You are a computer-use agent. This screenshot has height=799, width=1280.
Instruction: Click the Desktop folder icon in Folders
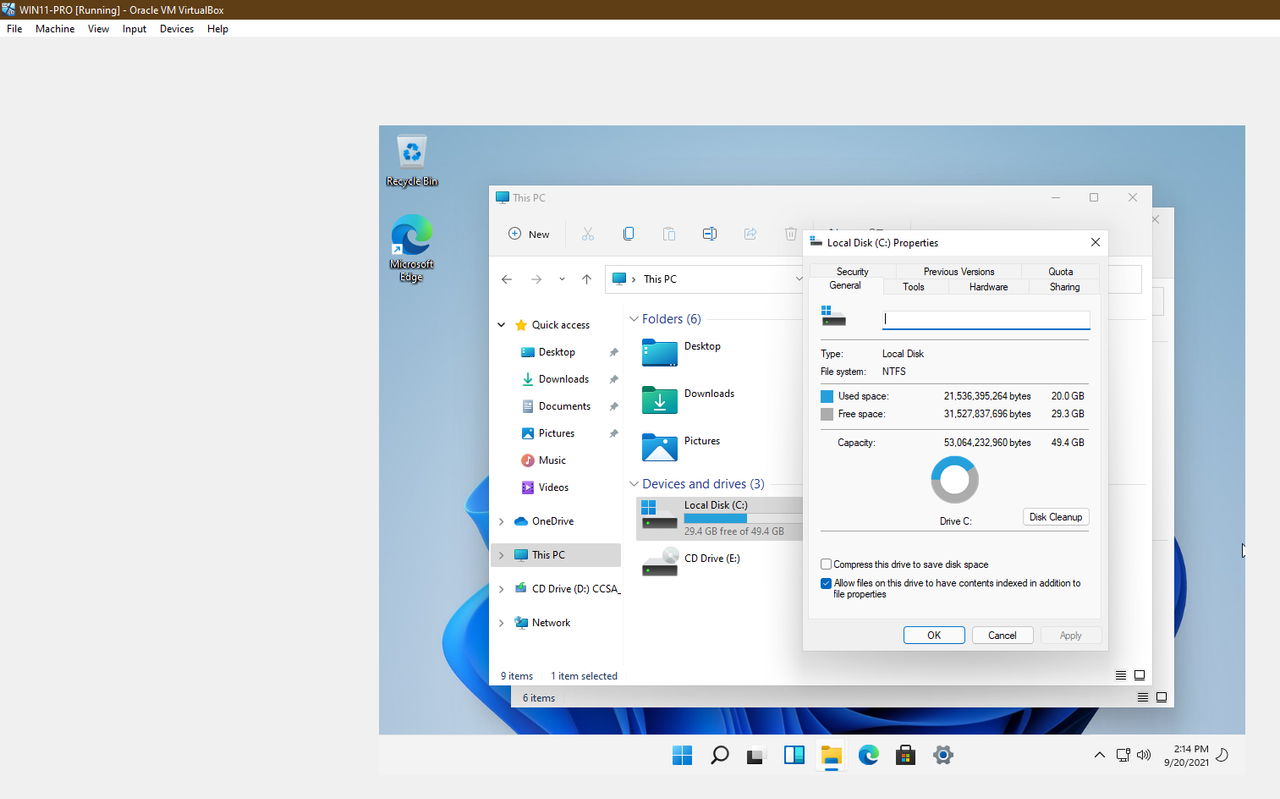pos(660,352)
